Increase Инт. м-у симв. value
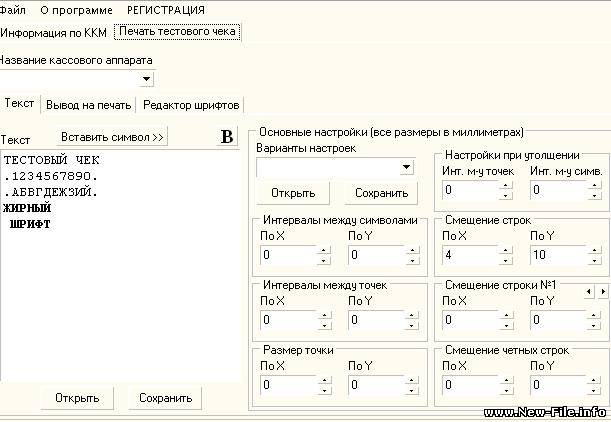This screenshot has width=611, height=422. click(x=594, y=185)
